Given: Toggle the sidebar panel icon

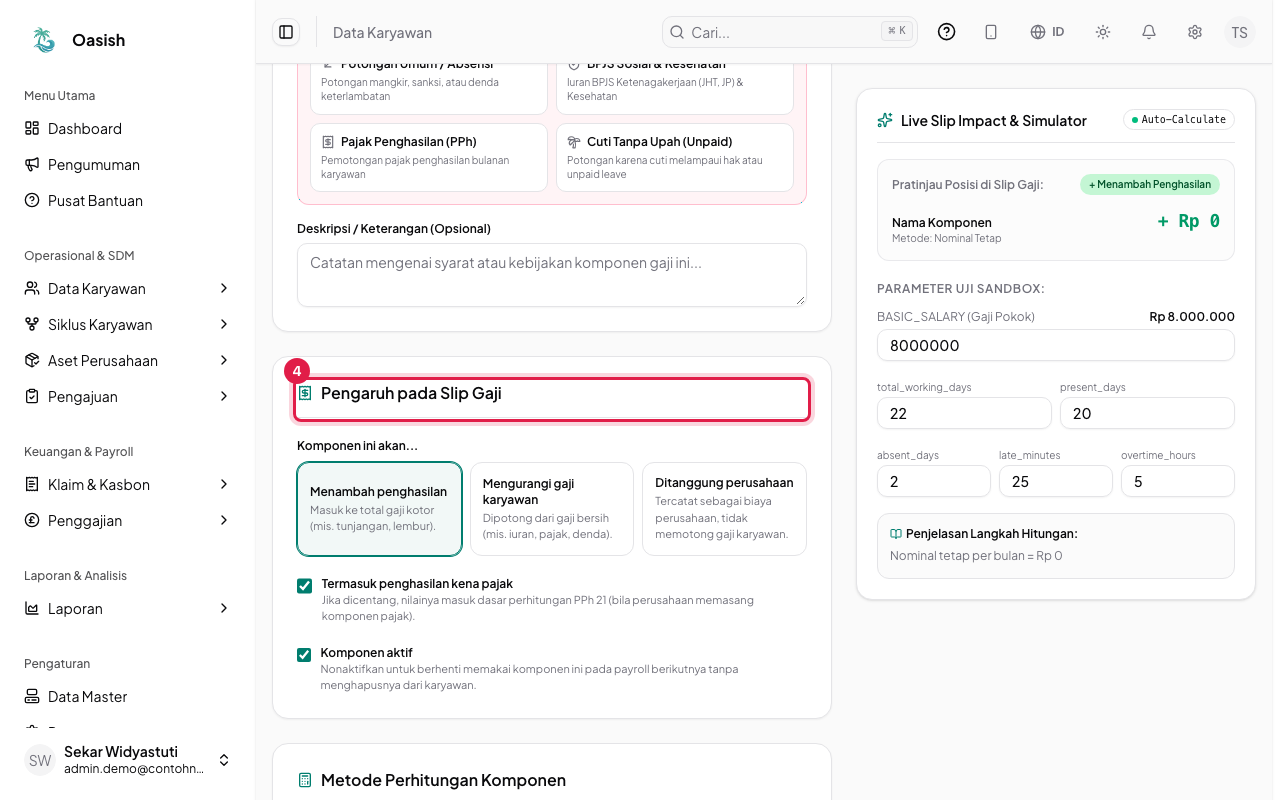Looking at the screenshot, I should point(286,32).
